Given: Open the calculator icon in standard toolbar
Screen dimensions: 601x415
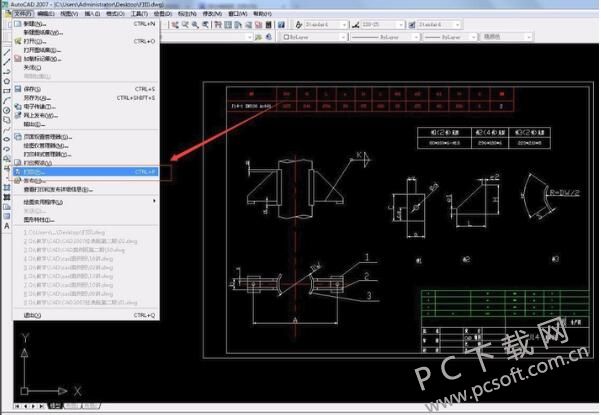Looking at the screenshot, I should tap(269, 25).
